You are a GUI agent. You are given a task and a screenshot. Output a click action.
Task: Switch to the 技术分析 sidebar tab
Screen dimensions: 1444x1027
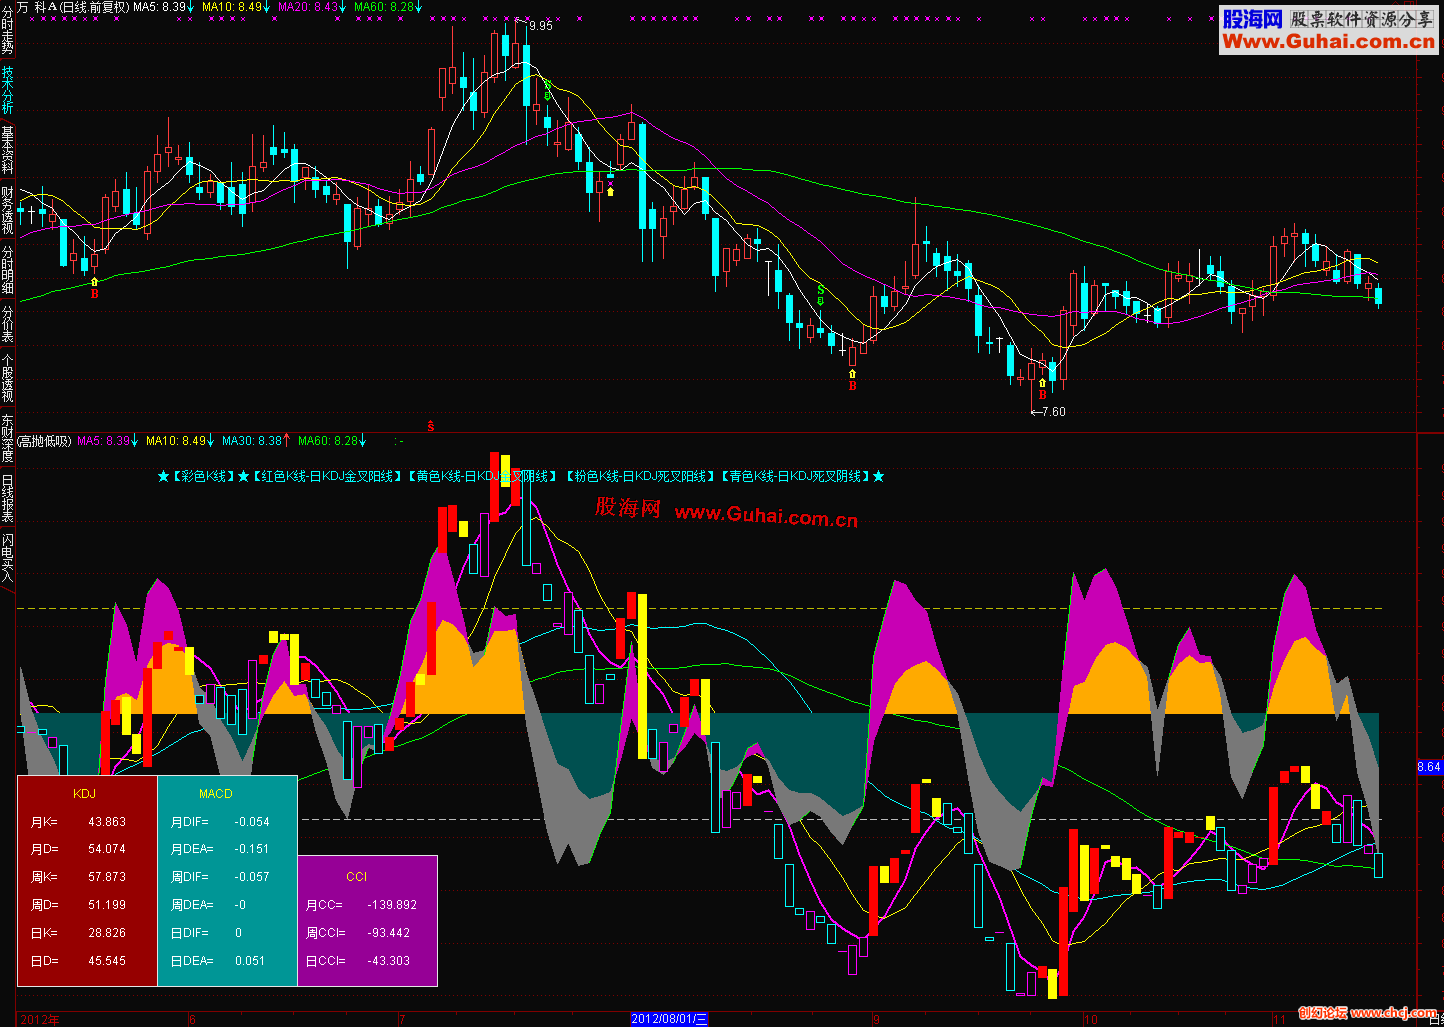pyautogui.click(x=7, y=90)
